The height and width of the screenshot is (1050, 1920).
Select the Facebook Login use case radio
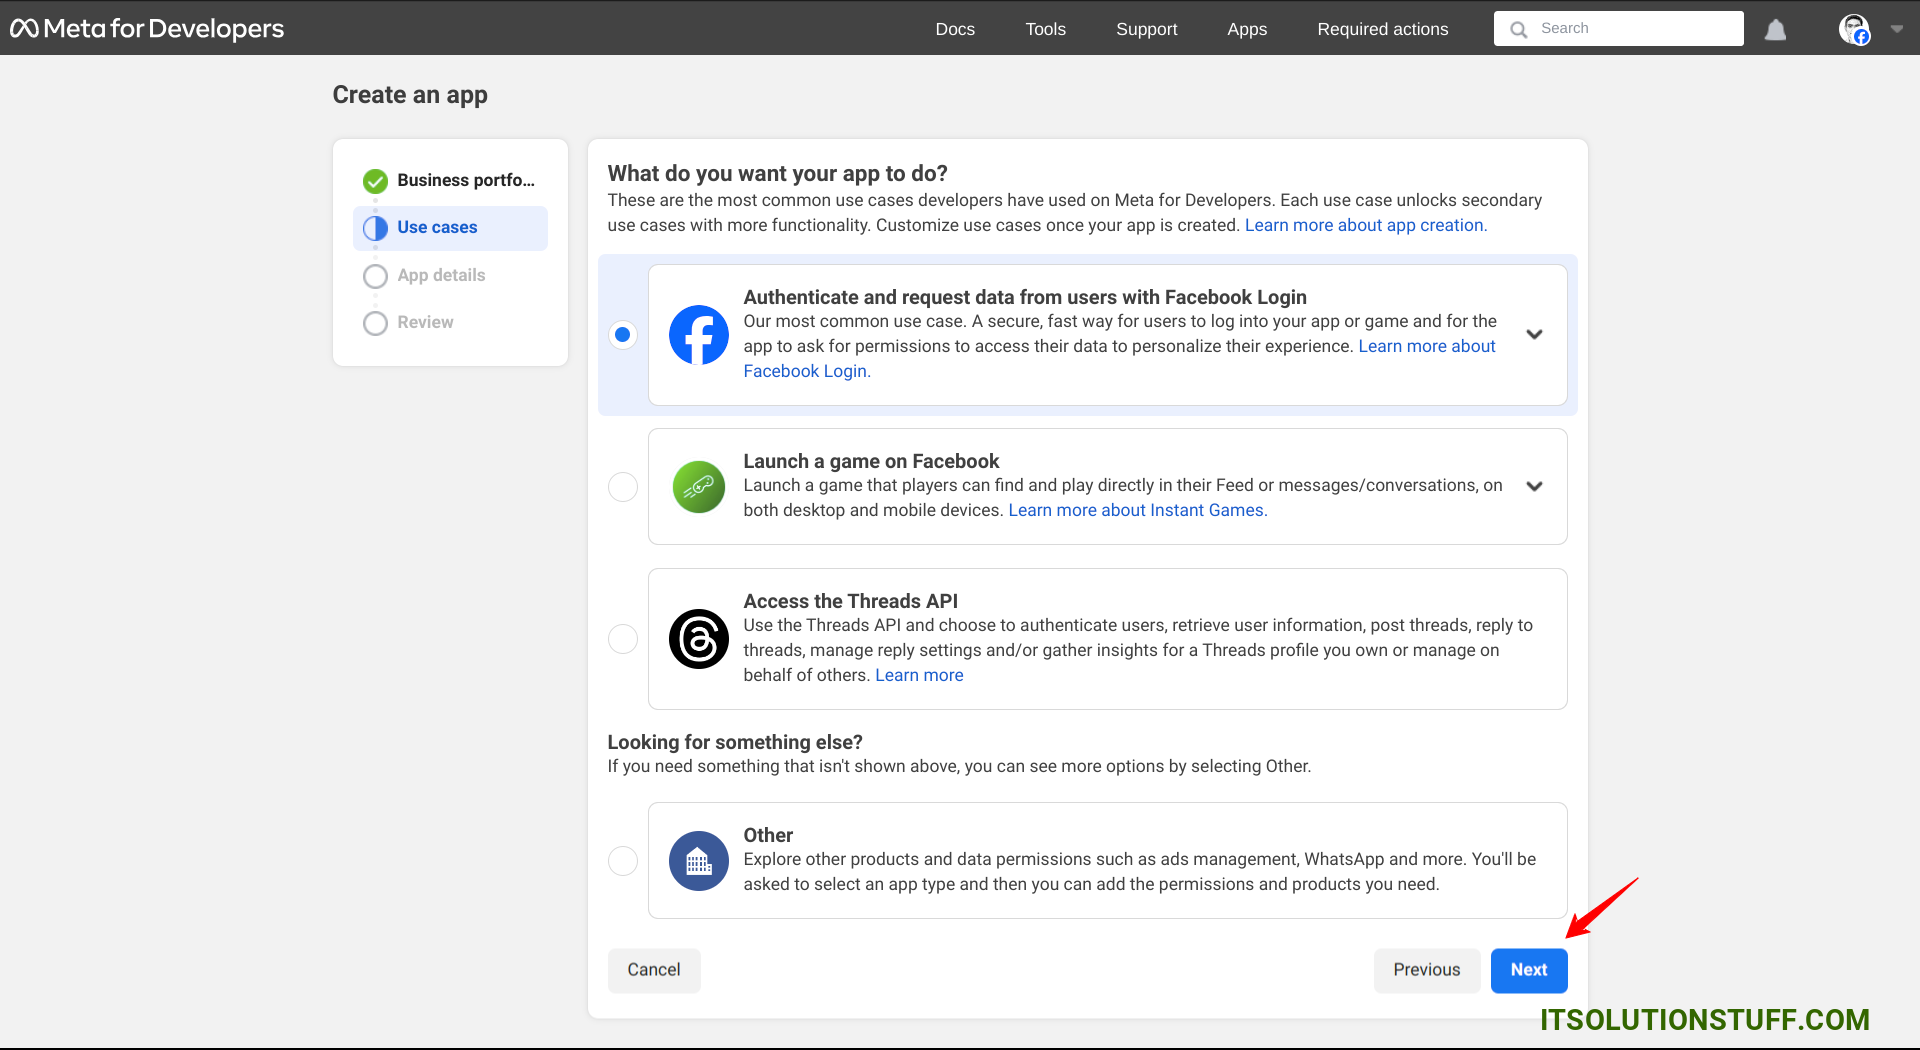623,335
